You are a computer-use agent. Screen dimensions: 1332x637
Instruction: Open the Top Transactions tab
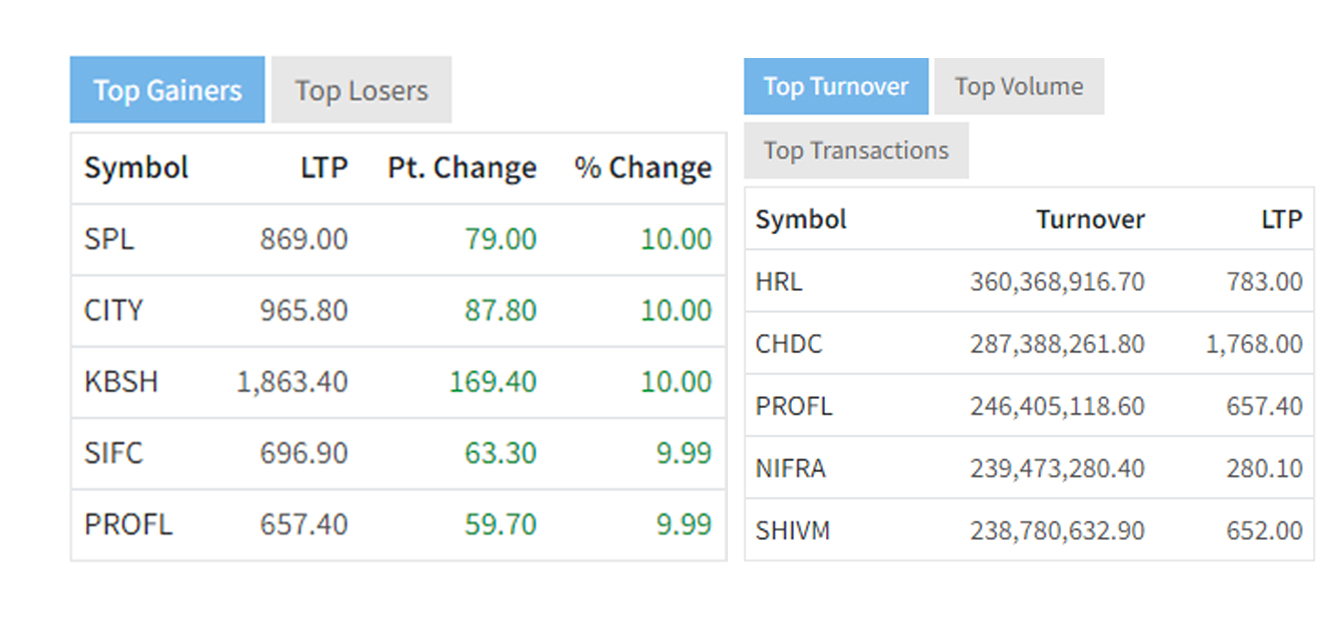[x=856, y=151]
